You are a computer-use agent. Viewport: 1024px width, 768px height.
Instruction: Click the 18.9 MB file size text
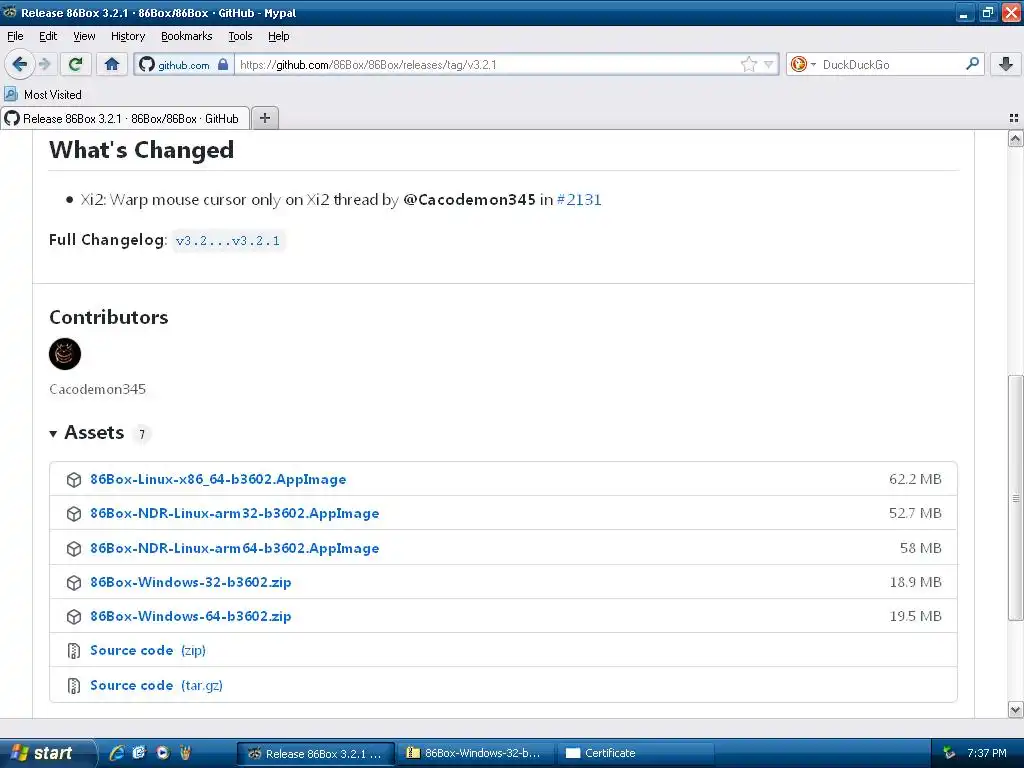coord(915,582)
